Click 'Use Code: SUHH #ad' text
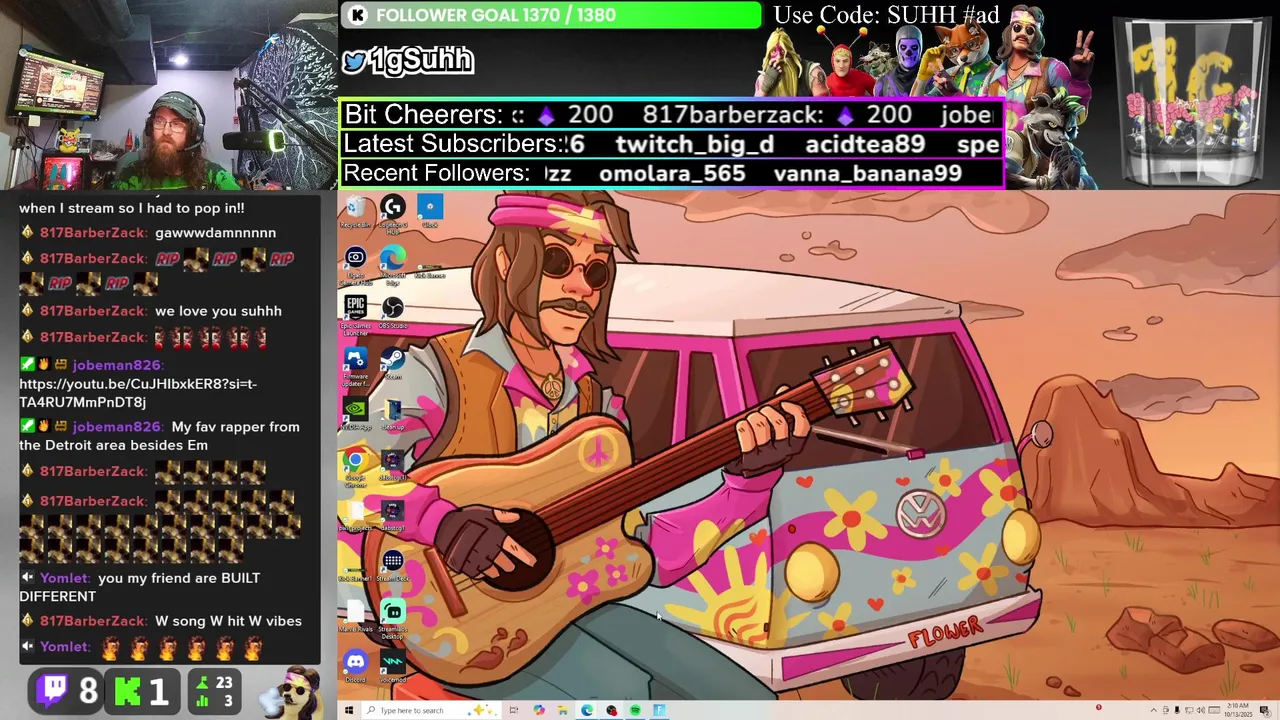Viewport: 1280px width, 720px height. click(x=886, y=15)
